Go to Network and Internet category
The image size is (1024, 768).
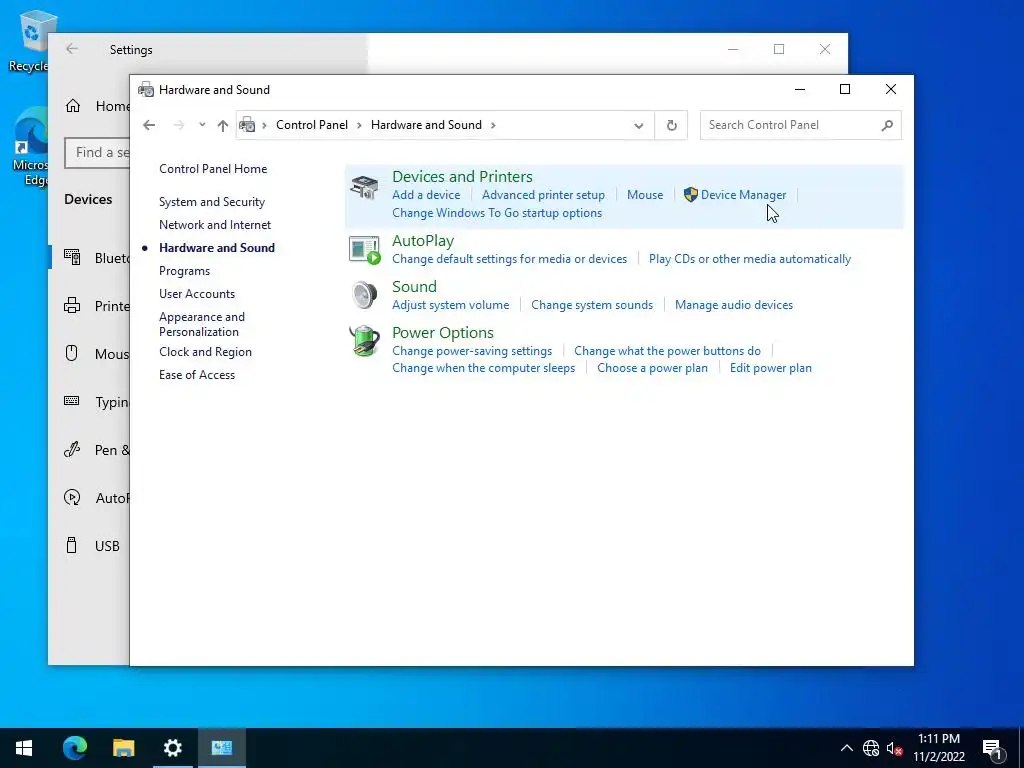(215, 225)
